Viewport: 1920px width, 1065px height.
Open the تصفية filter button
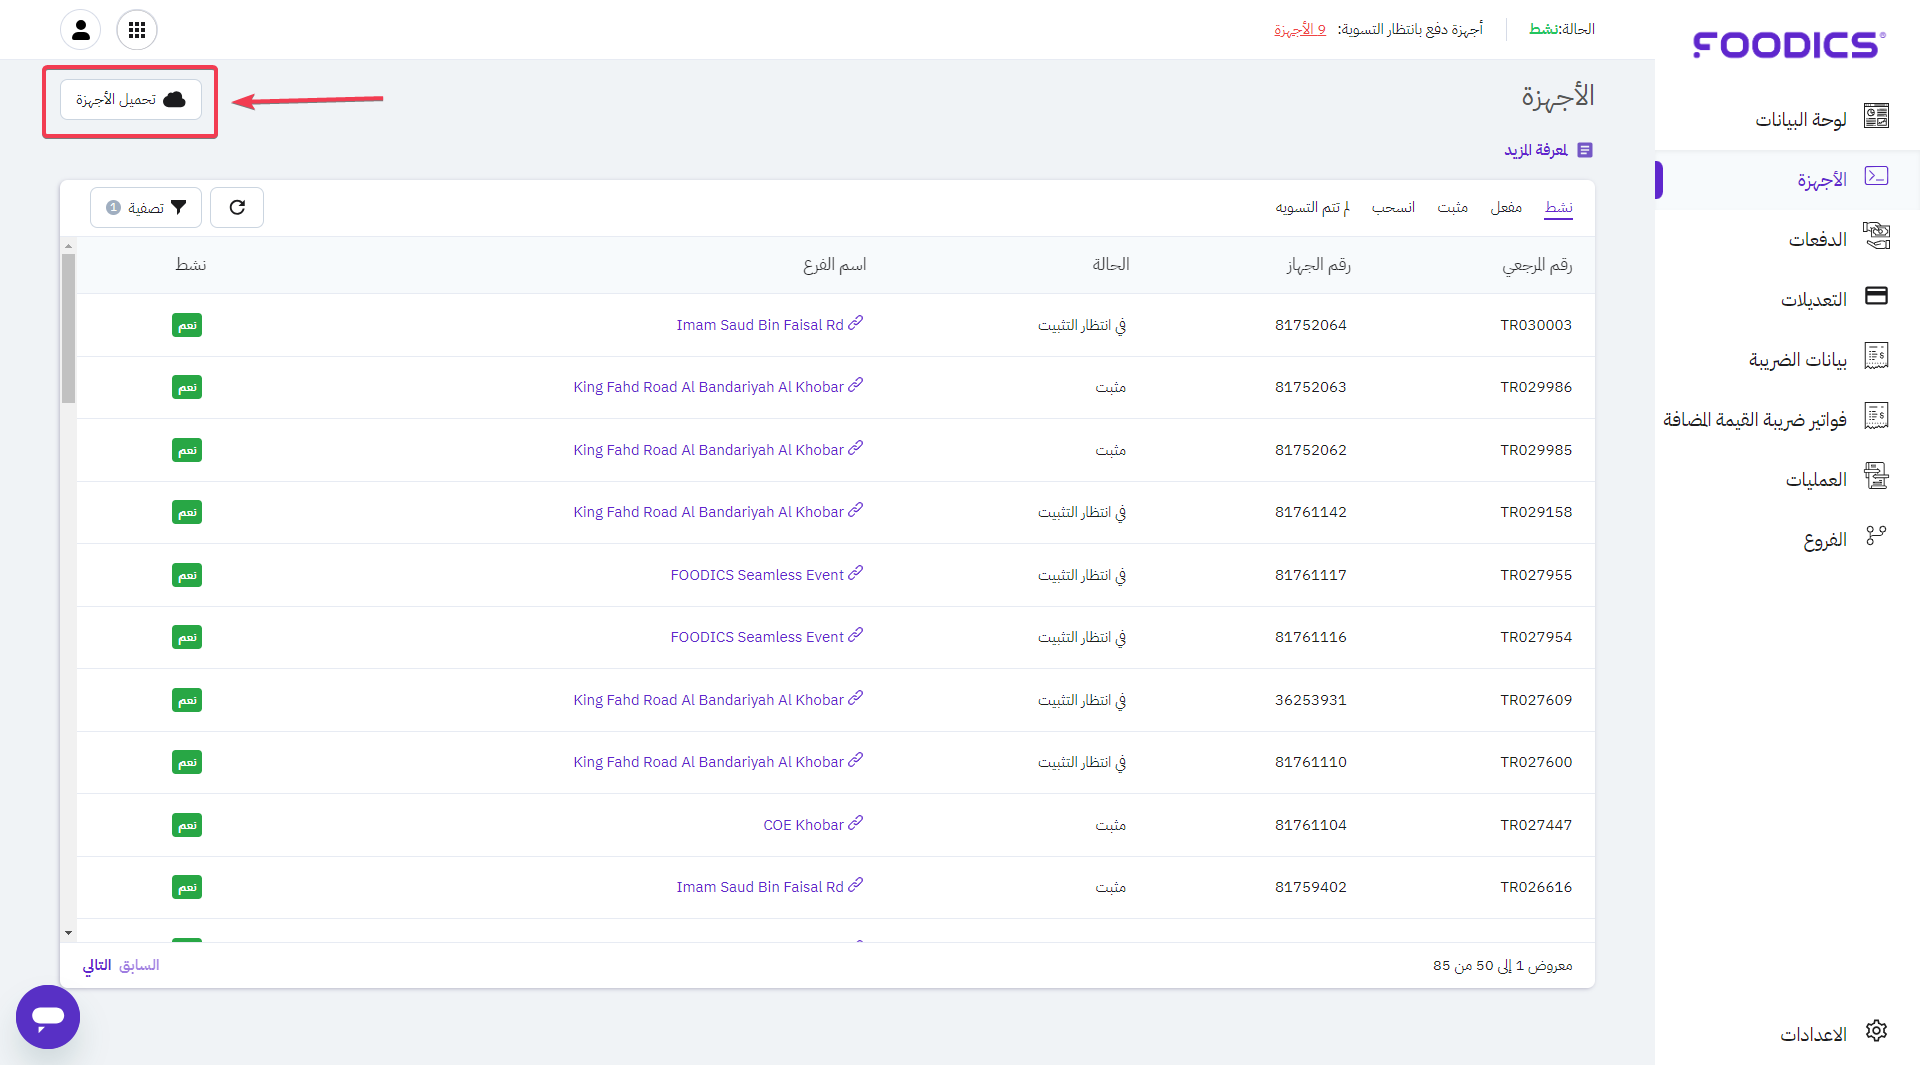pyautogui.click(x=146, y=208)
